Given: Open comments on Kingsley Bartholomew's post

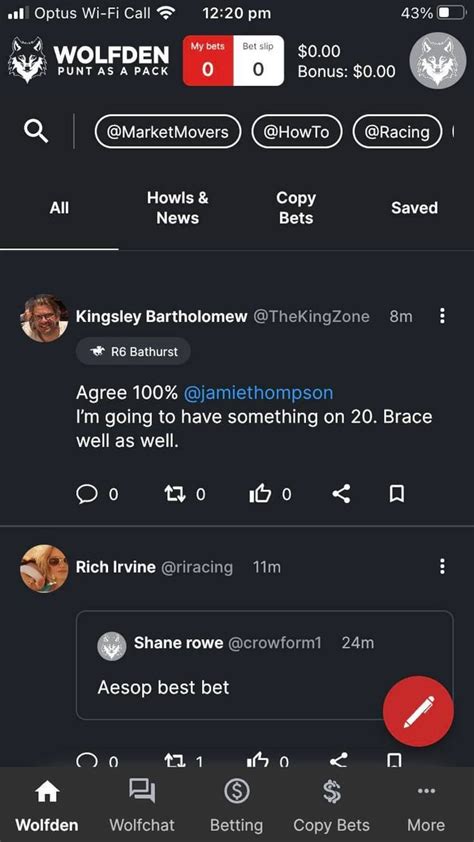Looking at the screenshot, I should 97,493.
